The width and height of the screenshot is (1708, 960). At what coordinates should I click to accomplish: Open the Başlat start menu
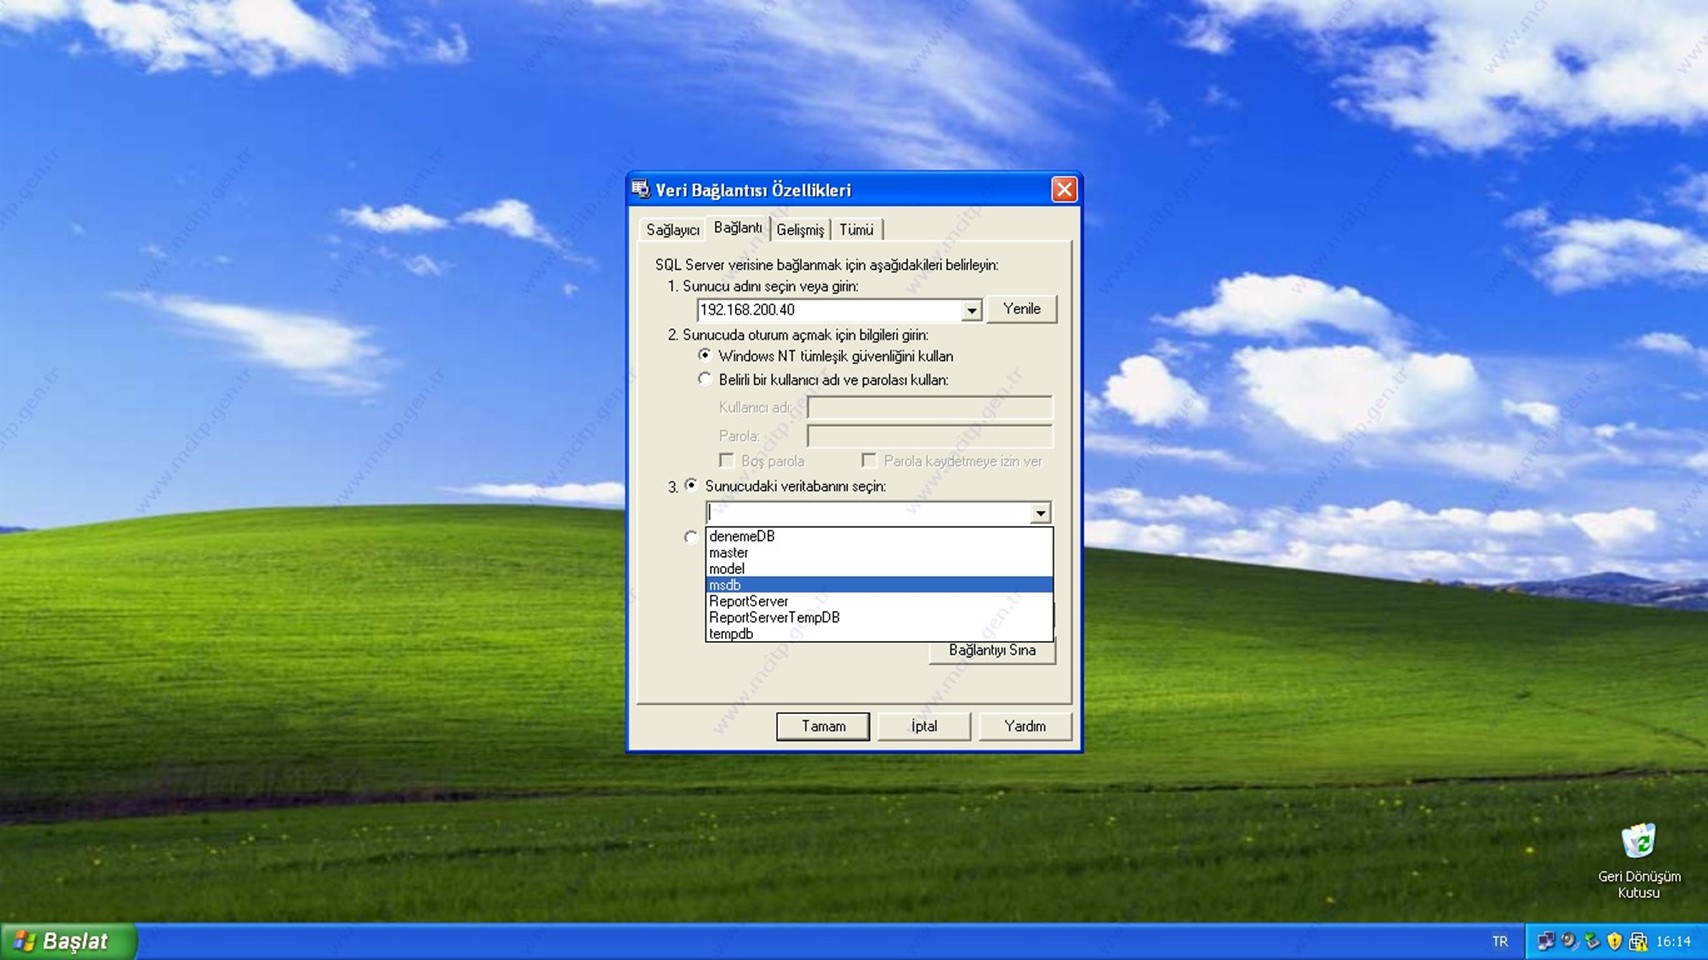coord(67,941)
